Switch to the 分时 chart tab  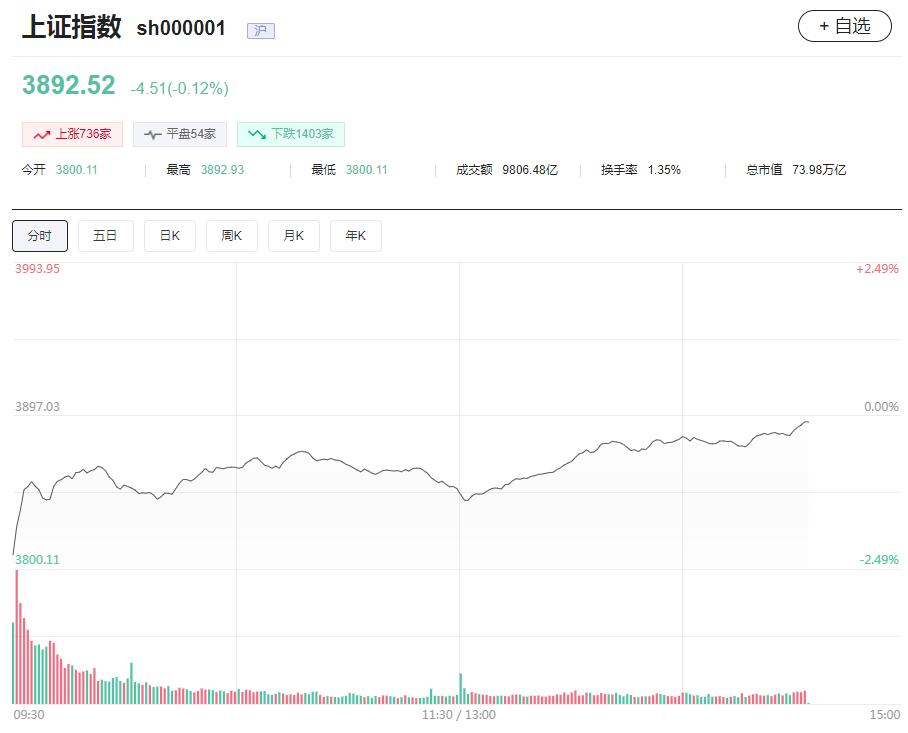(x=40, y=236)
